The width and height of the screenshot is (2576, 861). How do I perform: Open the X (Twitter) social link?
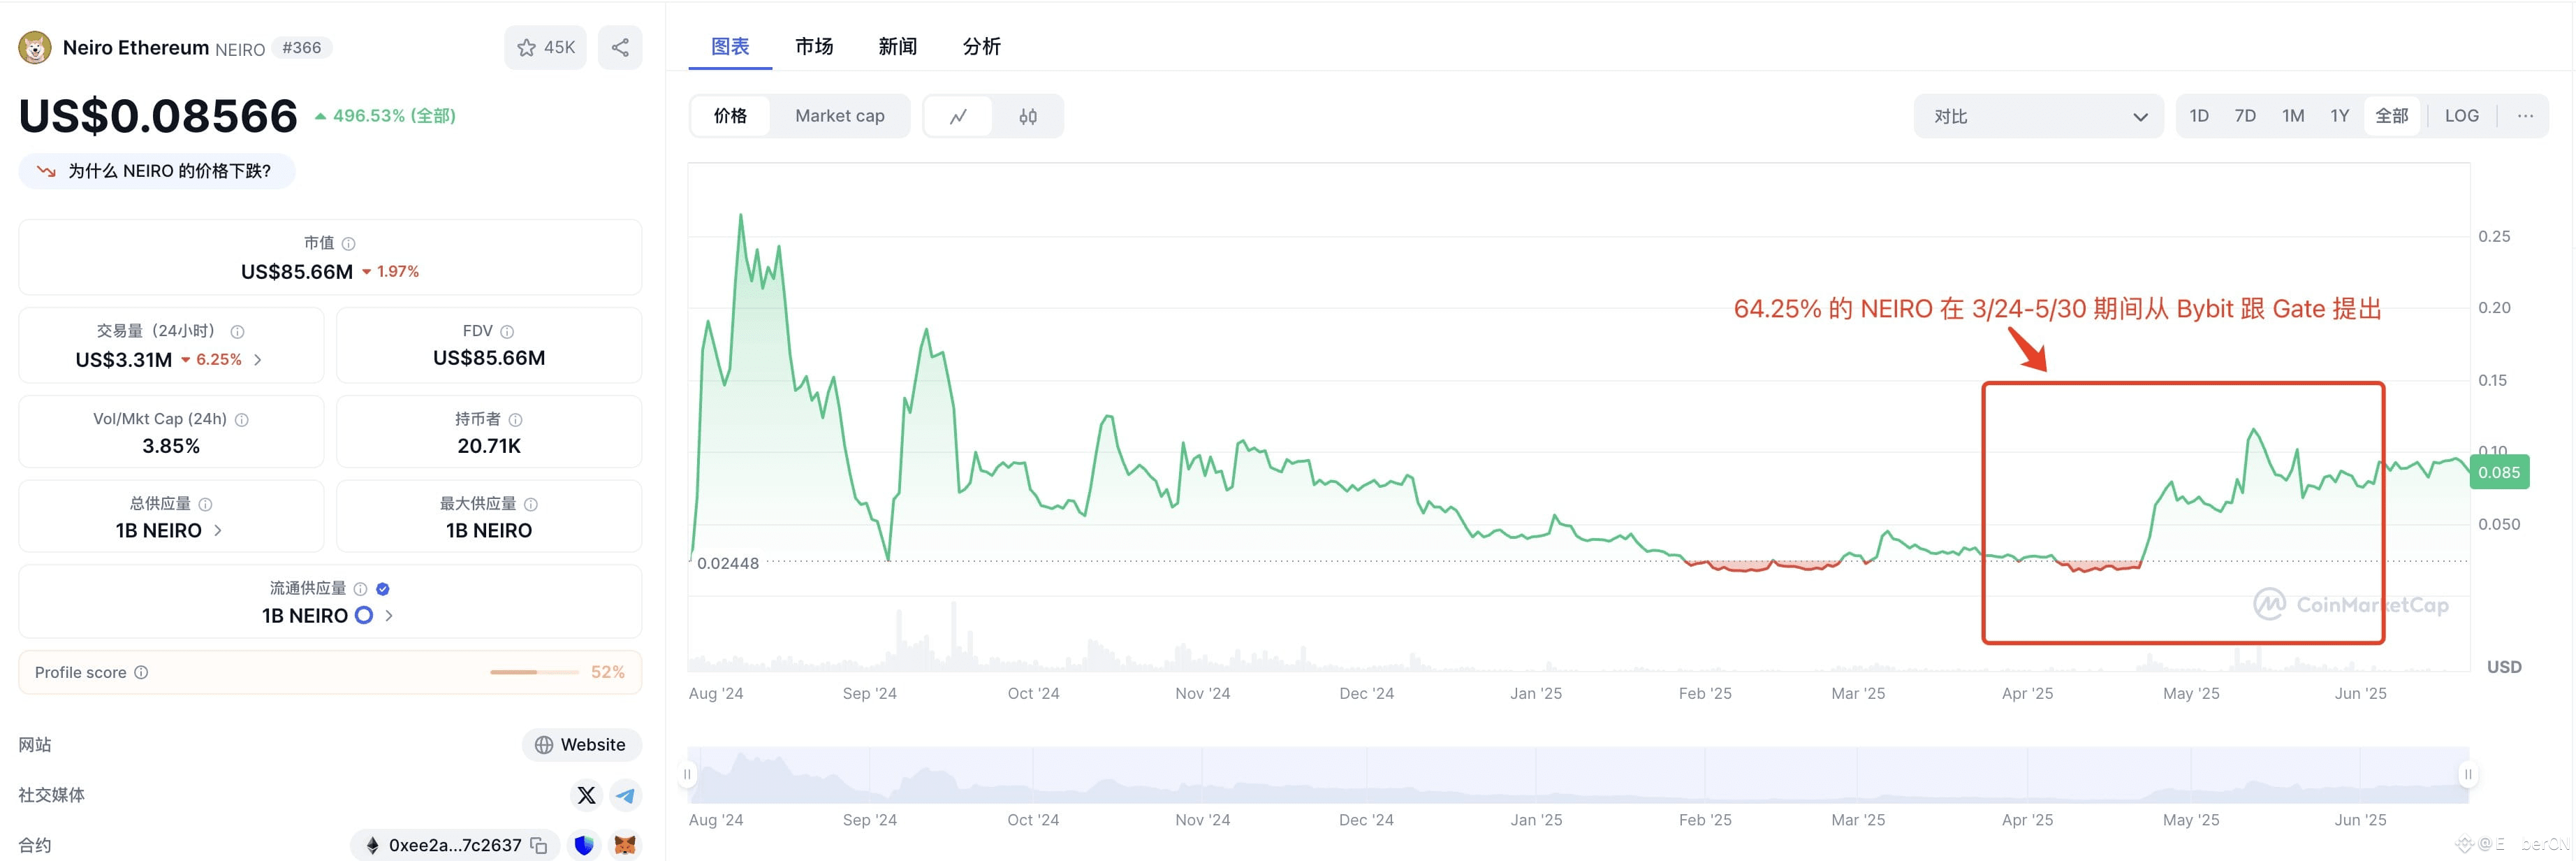point(586,795)
